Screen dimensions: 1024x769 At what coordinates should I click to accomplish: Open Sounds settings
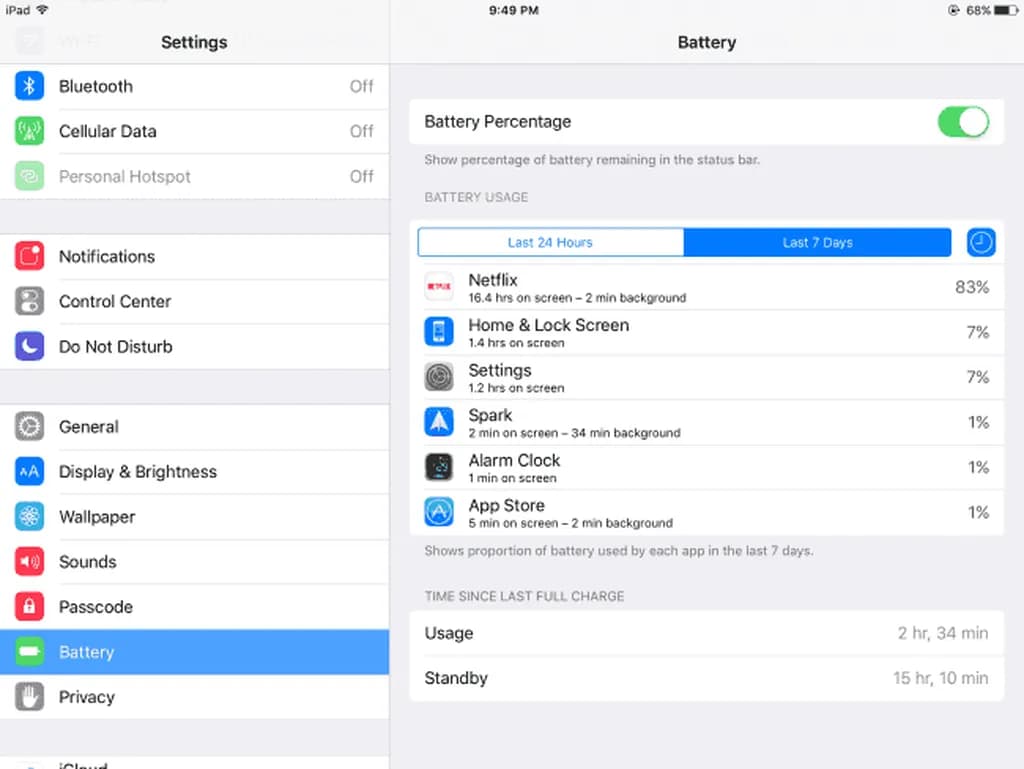click(x=195, y=562)
